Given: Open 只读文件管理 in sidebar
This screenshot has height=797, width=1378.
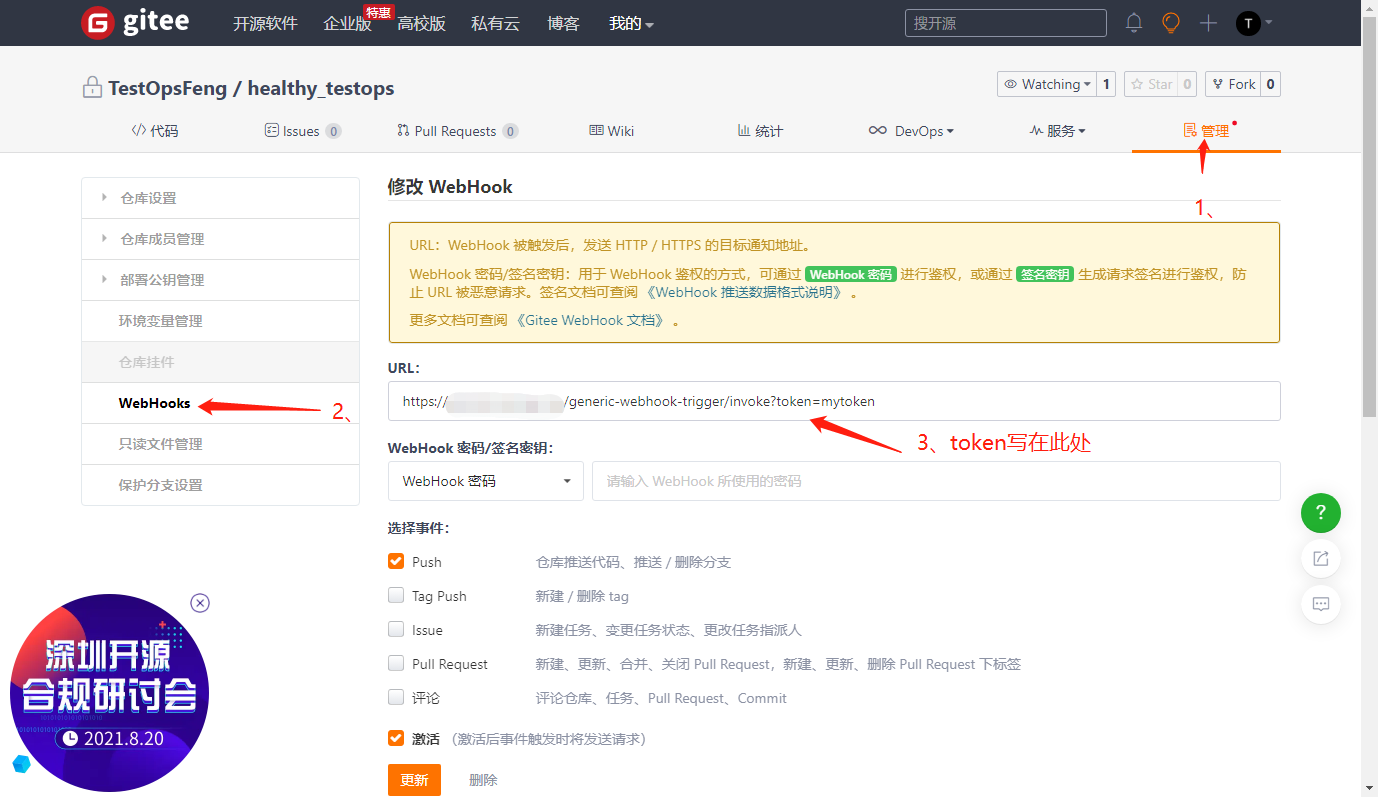Looking at the screenshot, I should (220, 444).
